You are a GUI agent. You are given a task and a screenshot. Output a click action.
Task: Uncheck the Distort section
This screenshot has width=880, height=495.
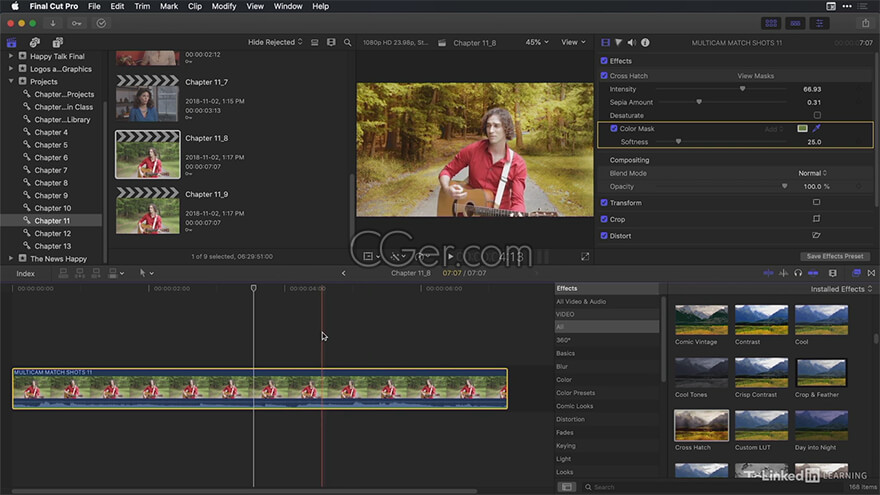coord(604,236)
